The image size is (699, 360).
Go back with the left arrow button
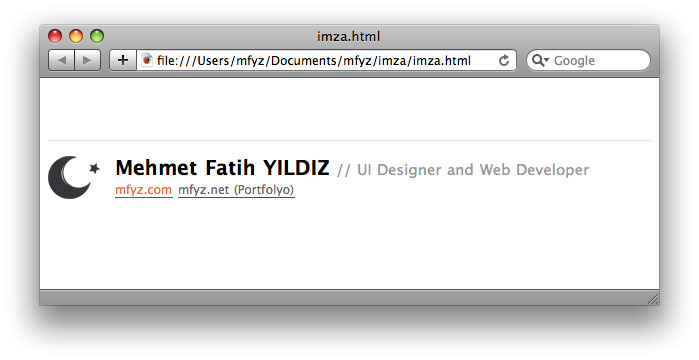[x=62, y=60]
